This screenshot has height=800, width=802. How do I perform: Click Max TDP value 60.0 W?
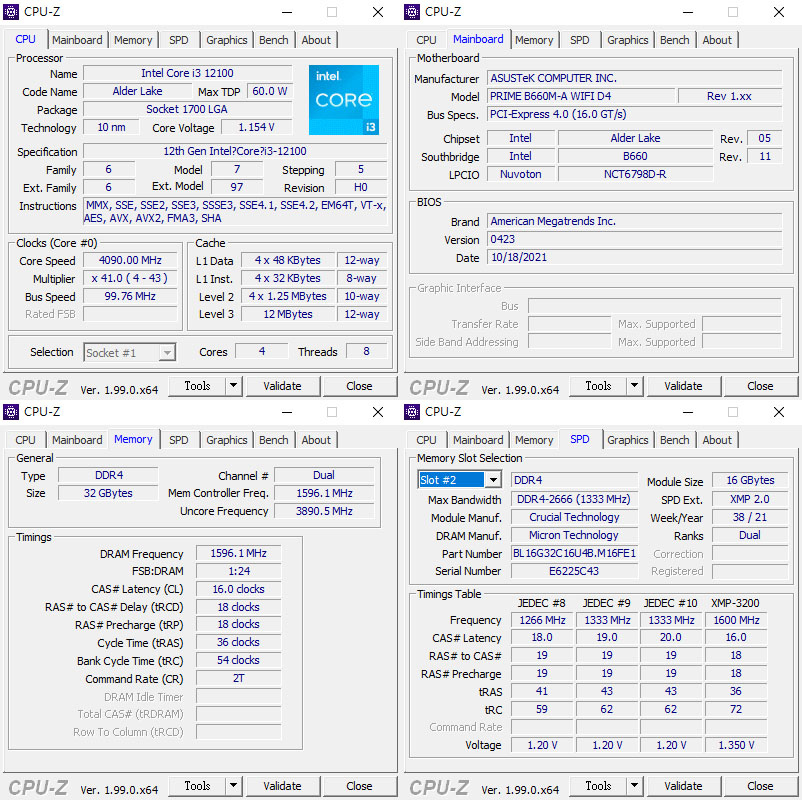270,91
